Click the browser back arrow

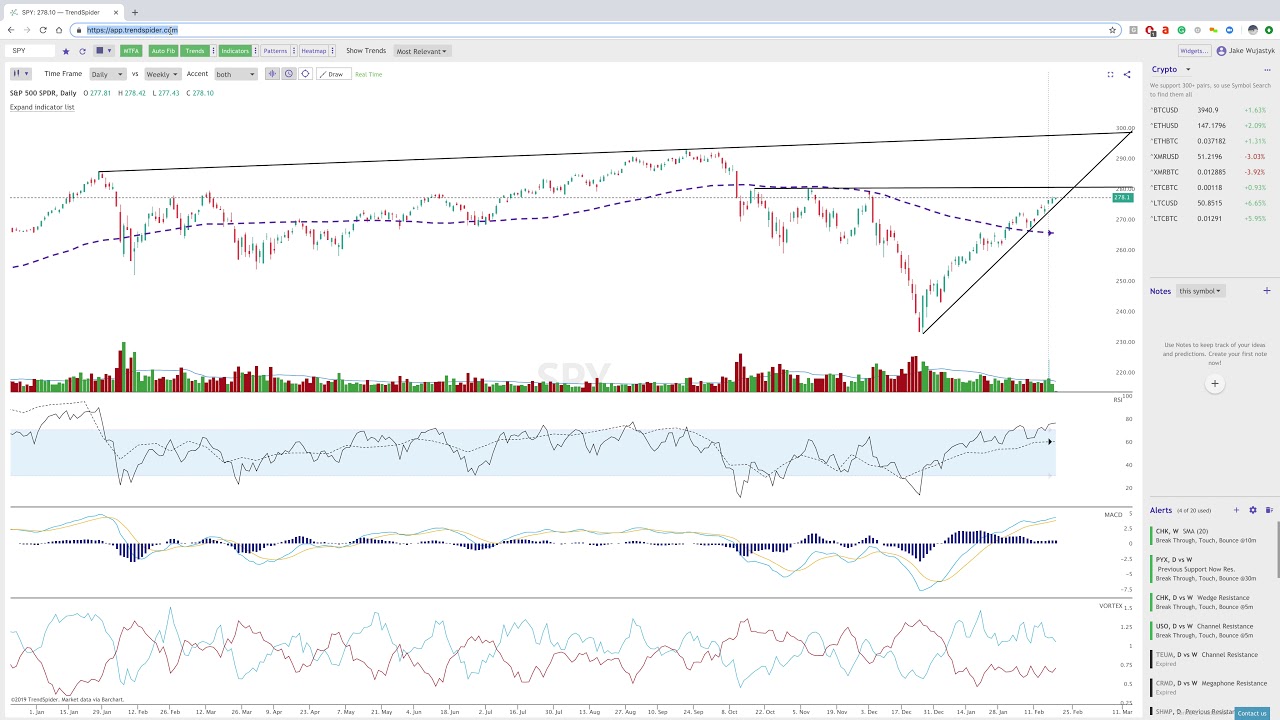point(11,30)
